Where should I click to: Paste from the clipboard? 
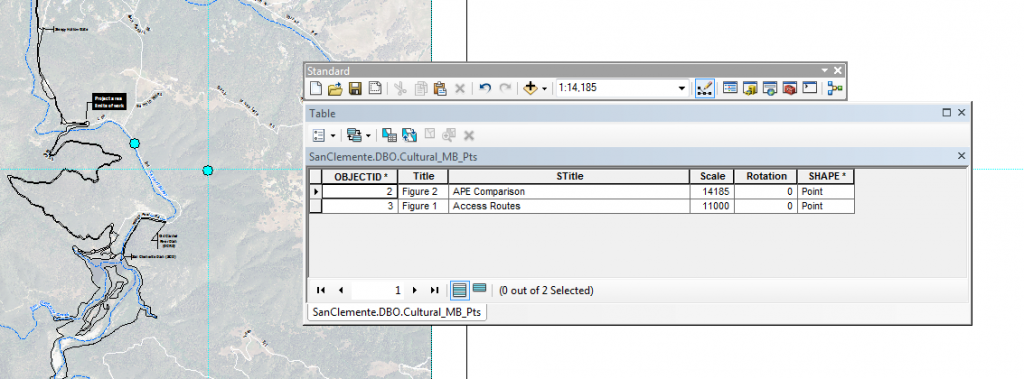440,88
